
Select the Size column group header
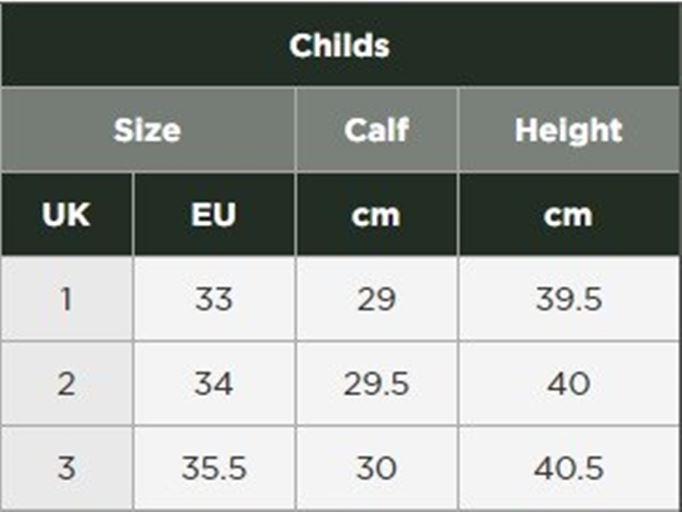(x=148, y=130)
